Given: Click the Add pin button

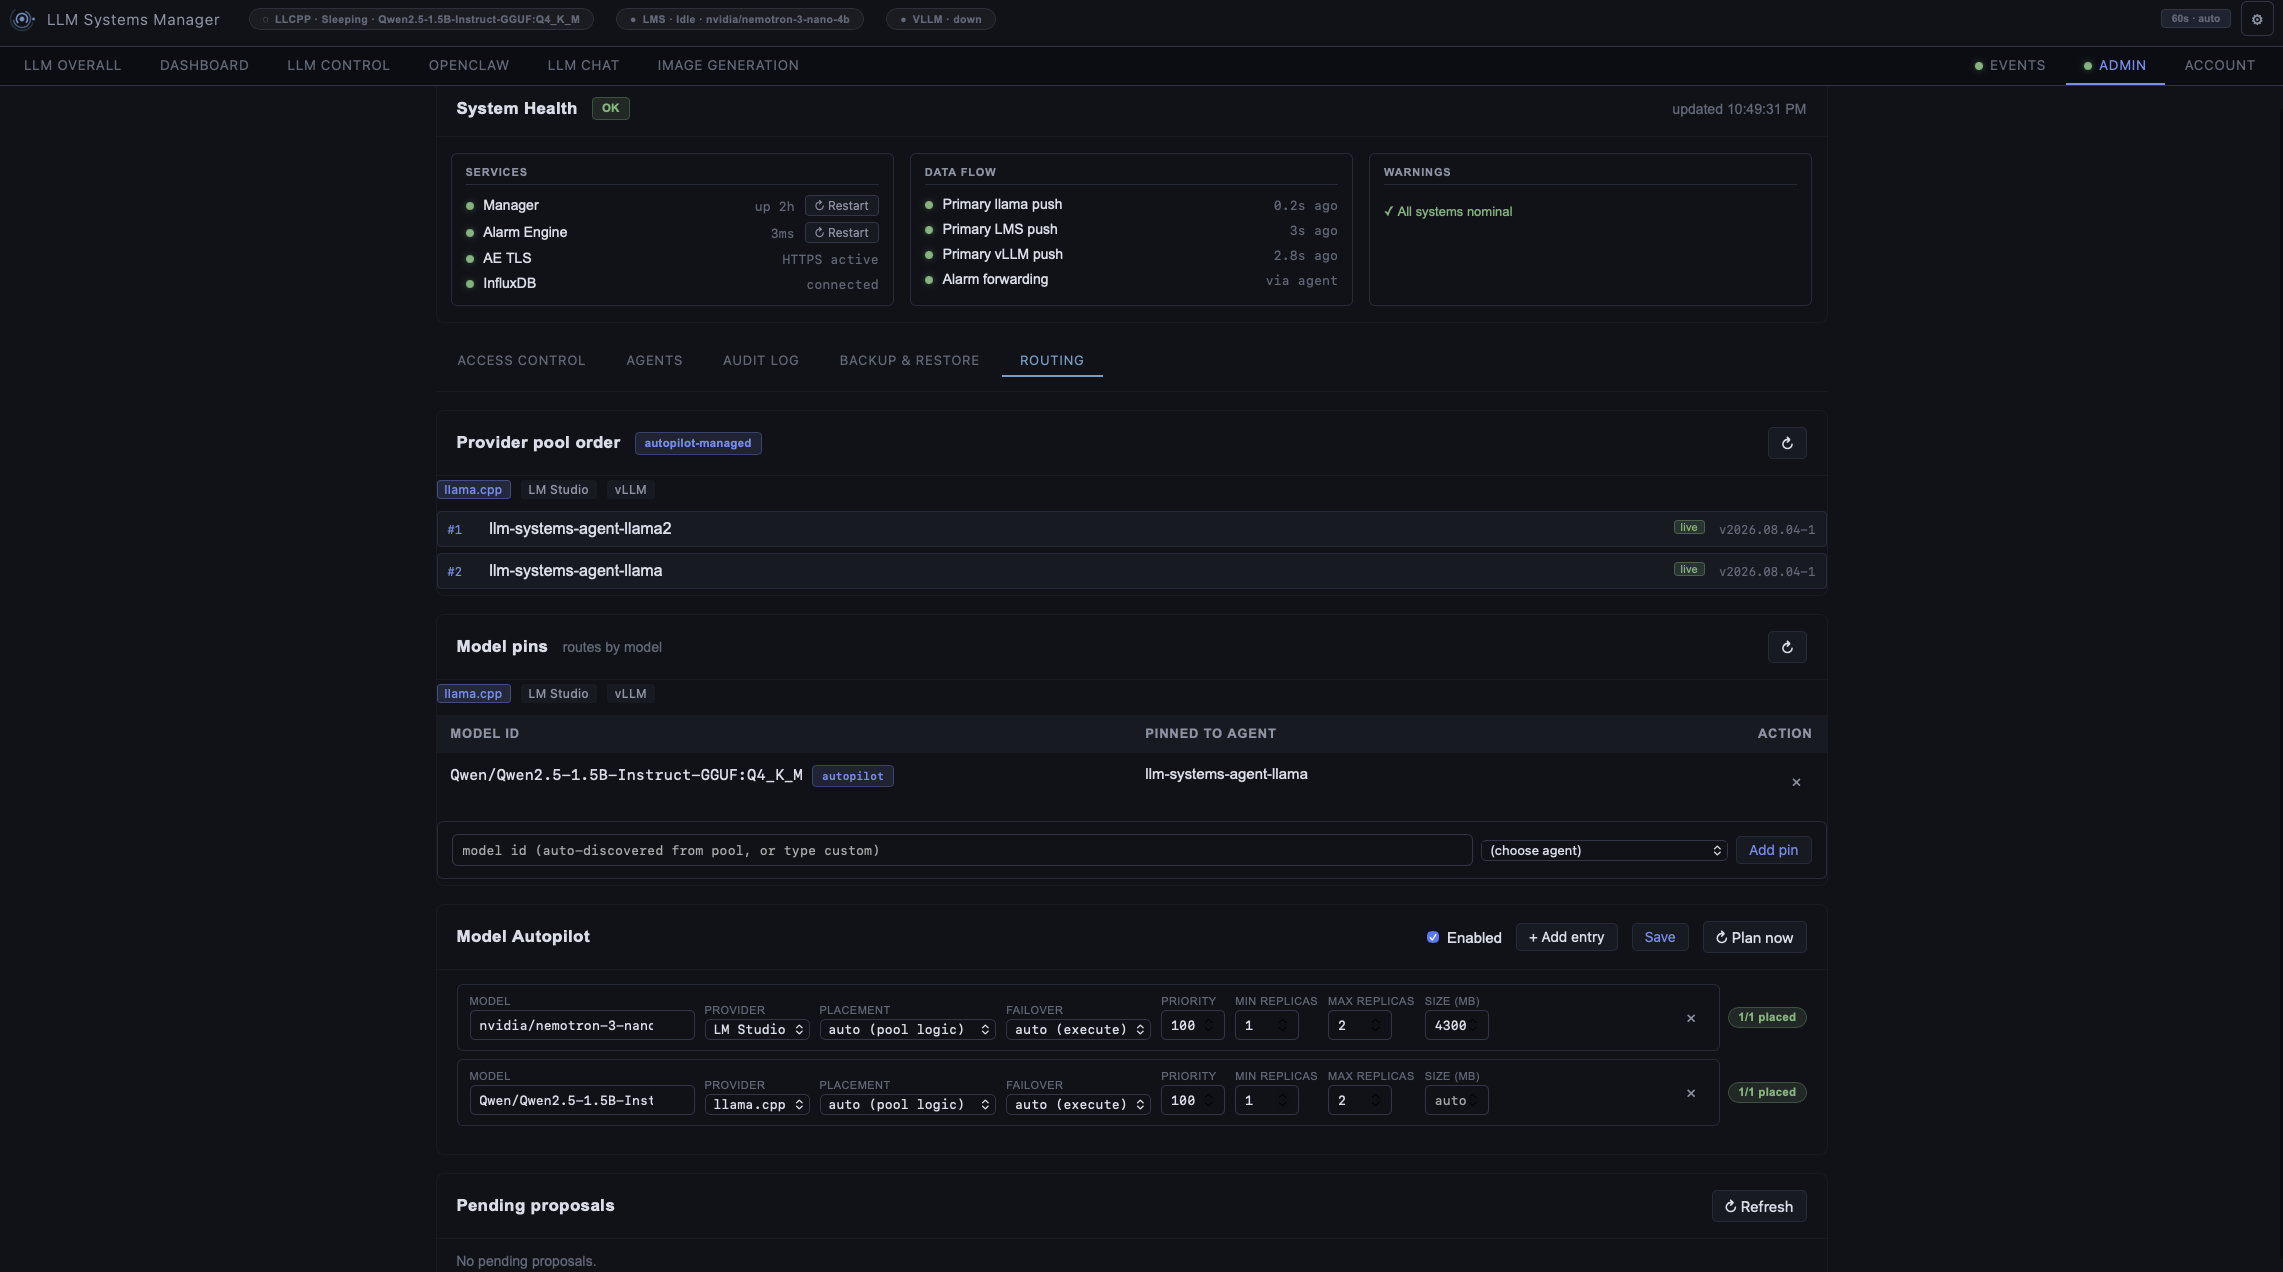Looking at the screenshot, I should 1773,850.
